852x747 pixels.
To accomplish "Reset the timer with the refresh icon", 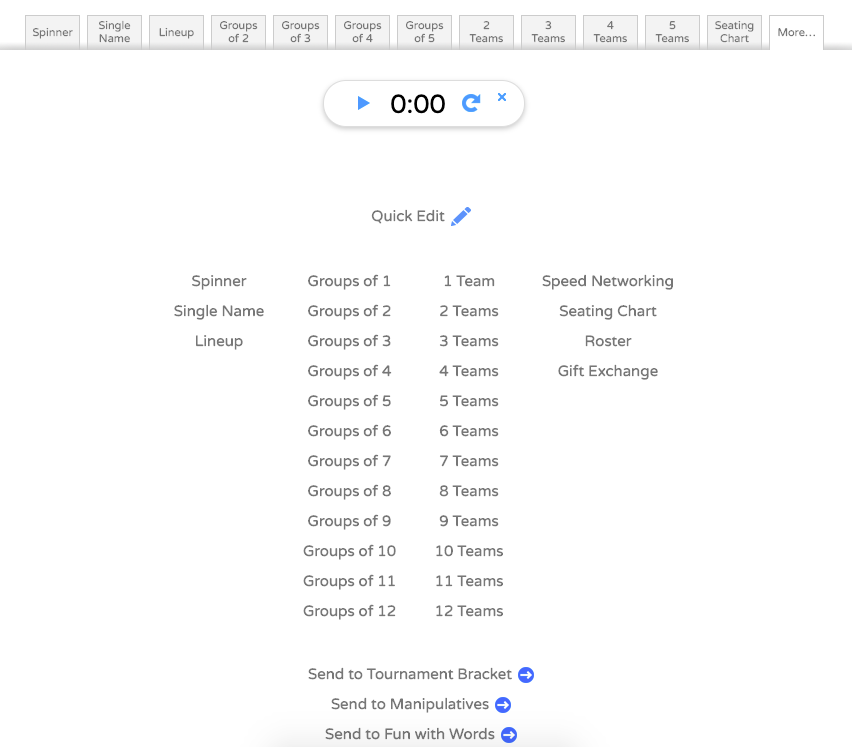I will pyautogui.click(x=471, y=103).
